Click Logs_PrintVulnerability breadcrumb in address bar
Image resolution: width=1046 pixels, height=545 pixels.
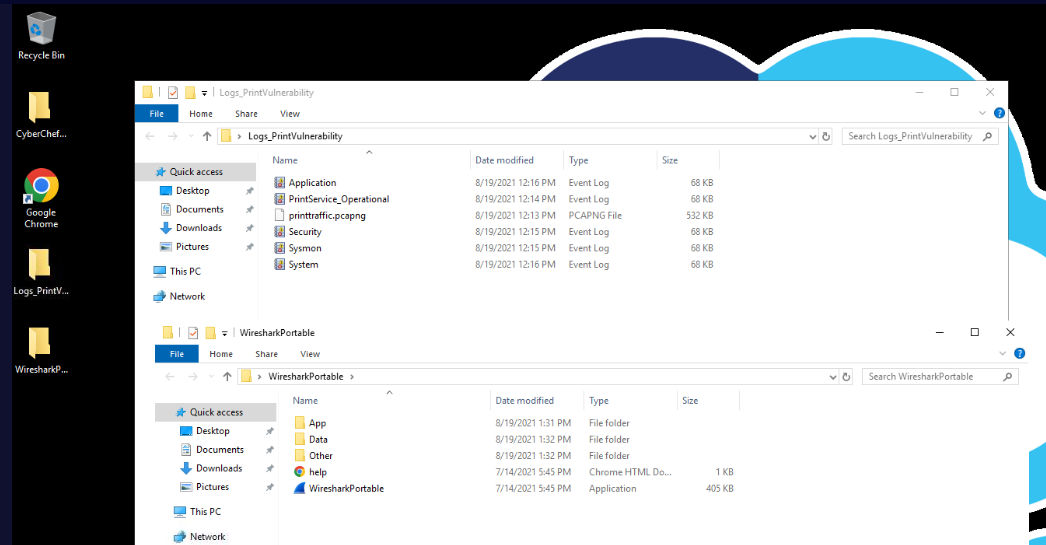(x=295, y=136)
